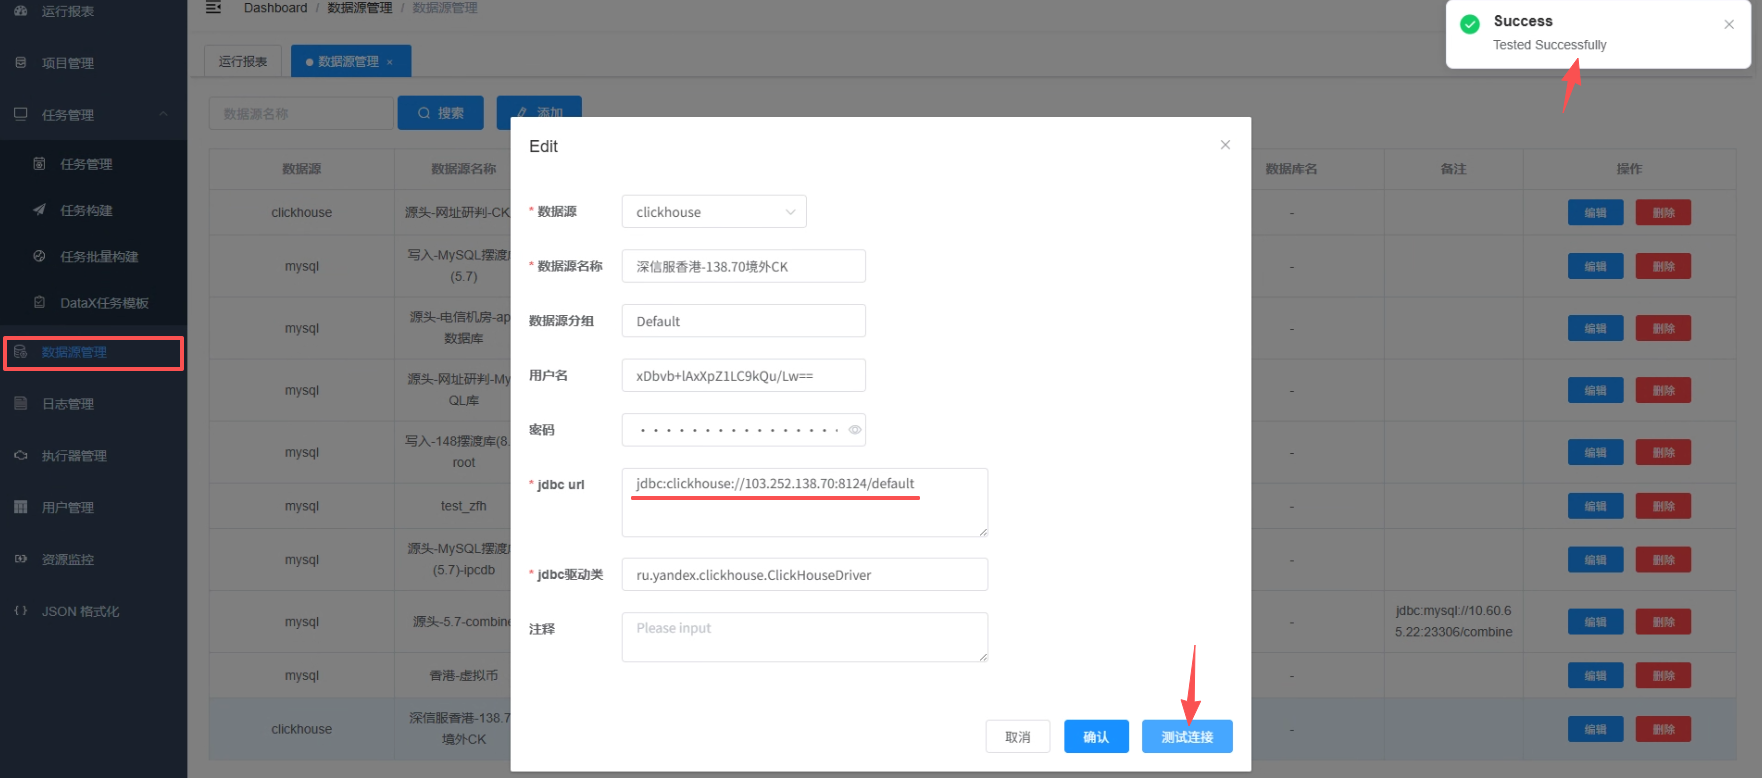The width and height of the screenshot is (1762, 778).
Task: Open JSON 格式化 tool in sidebar
Action: pos(80,611)
